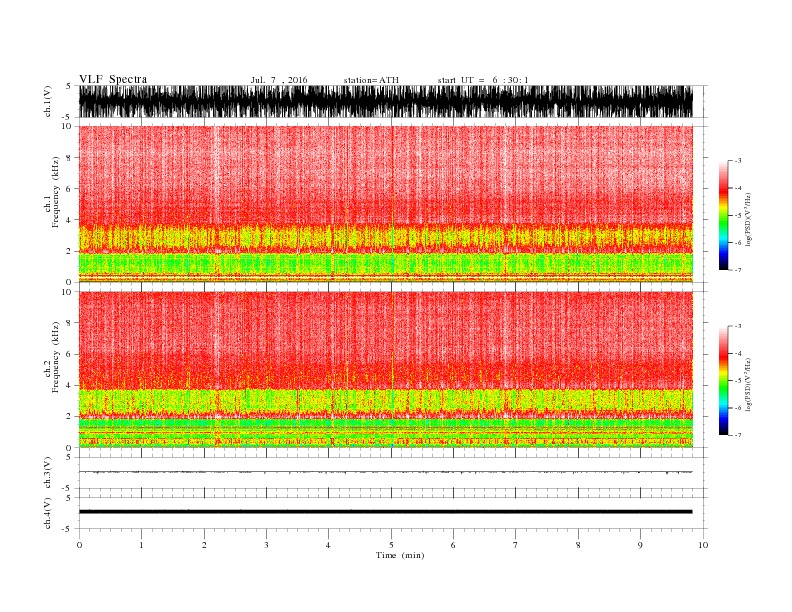Click the '-5' label on ch.2 color bar
The height and width of the screenshot is (612, 792).
click(x=737, y=381)
